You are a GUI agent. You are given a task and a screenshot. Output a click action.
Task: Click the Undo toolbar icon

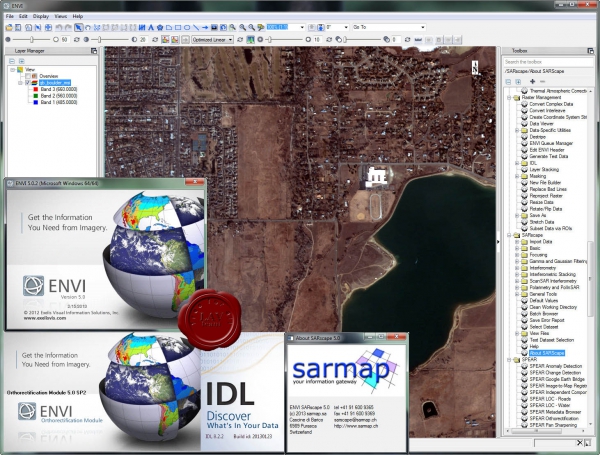click(59, 27)
